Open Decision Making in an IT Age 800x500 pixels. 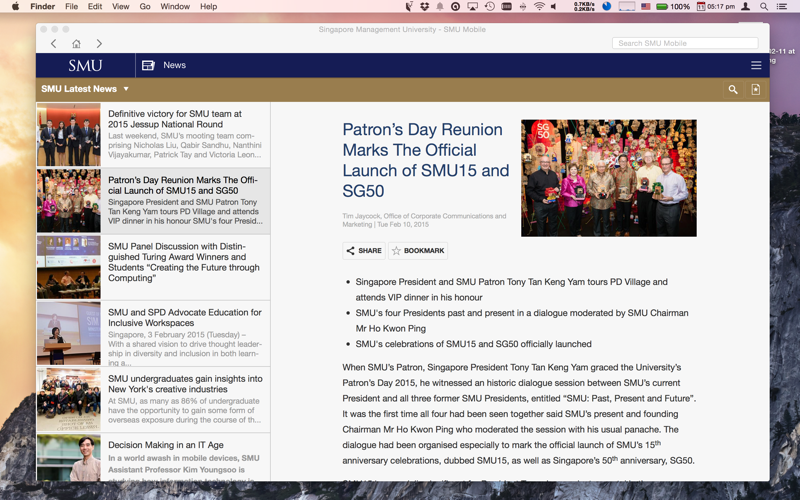(x=153, y=458)
